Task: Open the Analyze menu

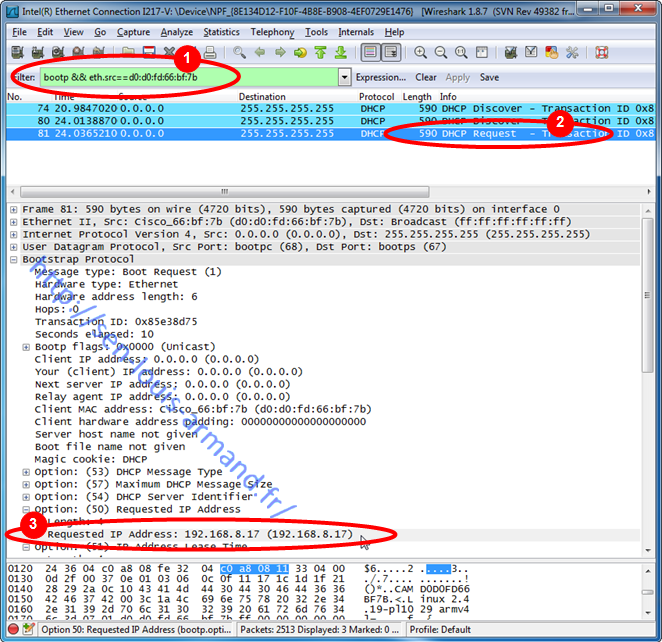Action: pyautogui.click(x=176, y=32)
